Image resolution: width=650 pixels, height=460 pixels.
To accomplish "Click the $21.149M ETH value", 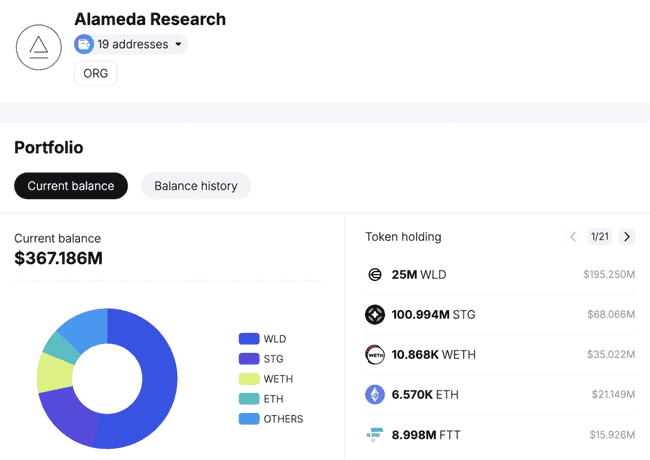I will coord(613,394).
